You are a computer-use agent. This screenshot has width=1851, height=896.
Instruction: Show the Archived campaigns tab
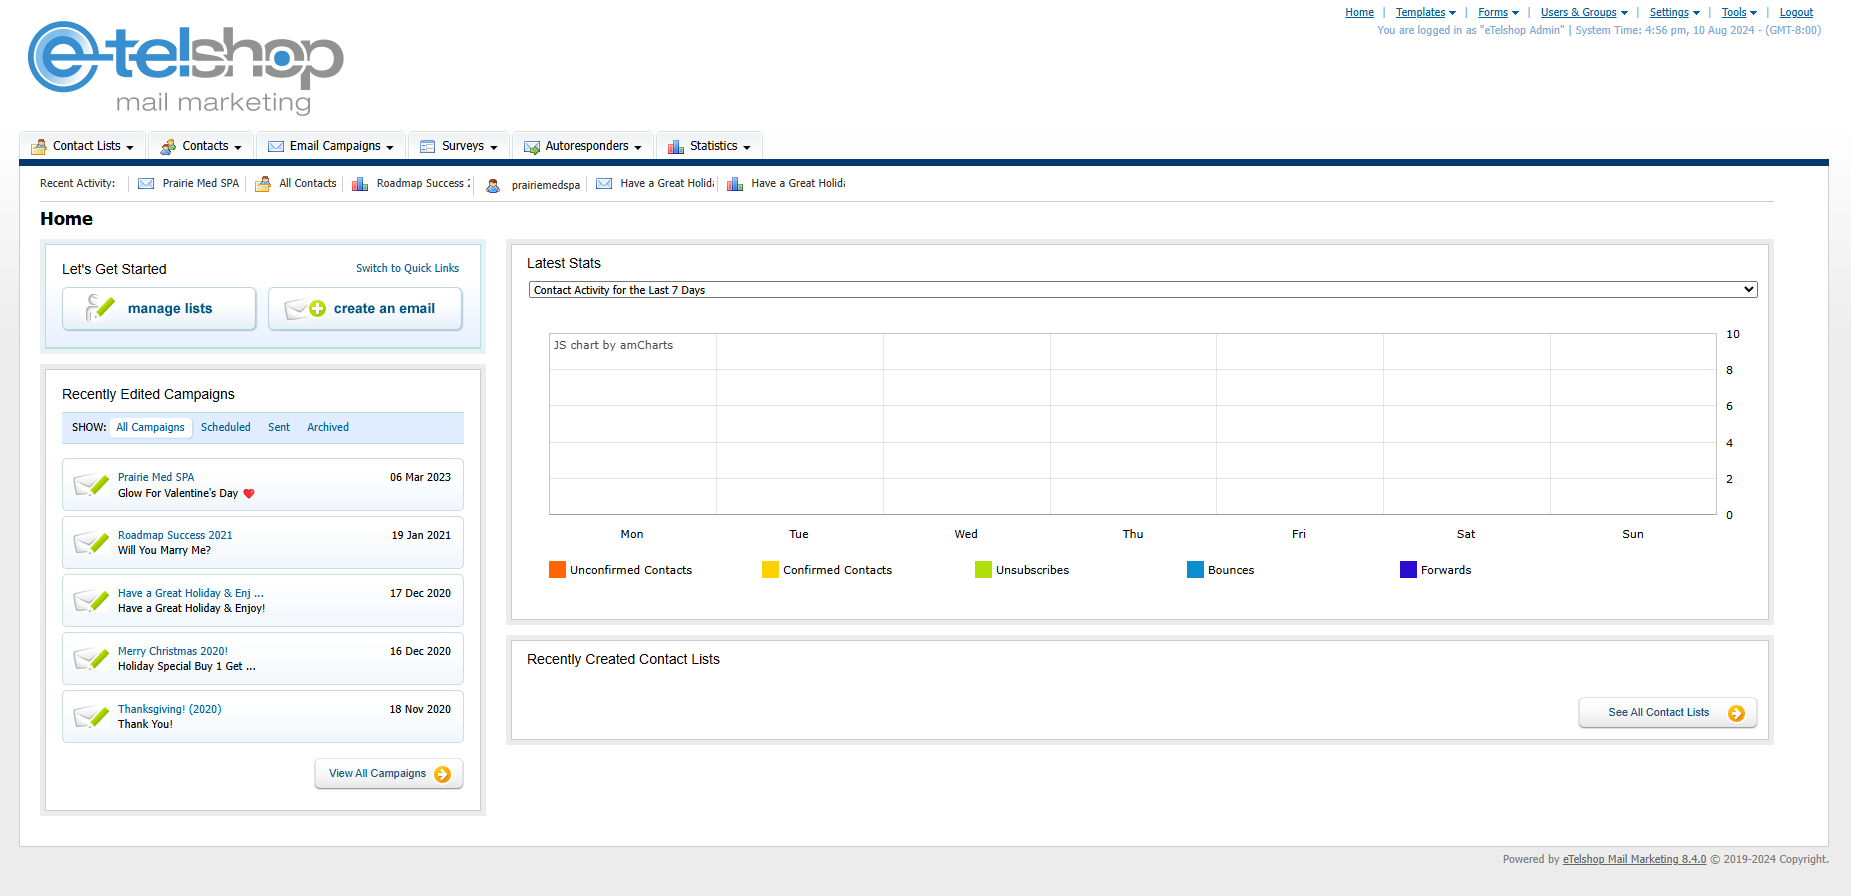[327, 427]
